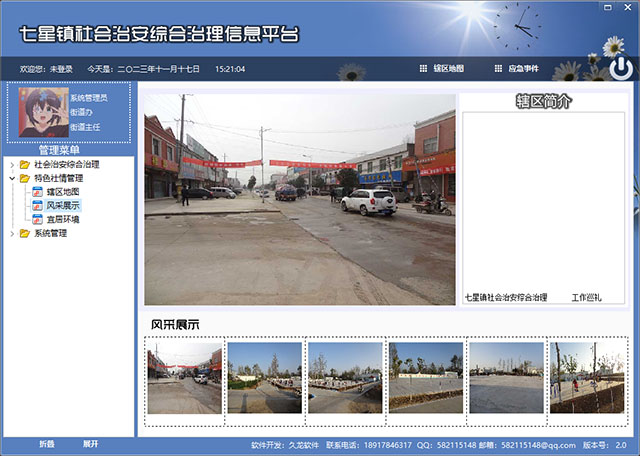Click the email 582115148@qq.com
This screenshot has height=456, width=640.
point(539,445)
